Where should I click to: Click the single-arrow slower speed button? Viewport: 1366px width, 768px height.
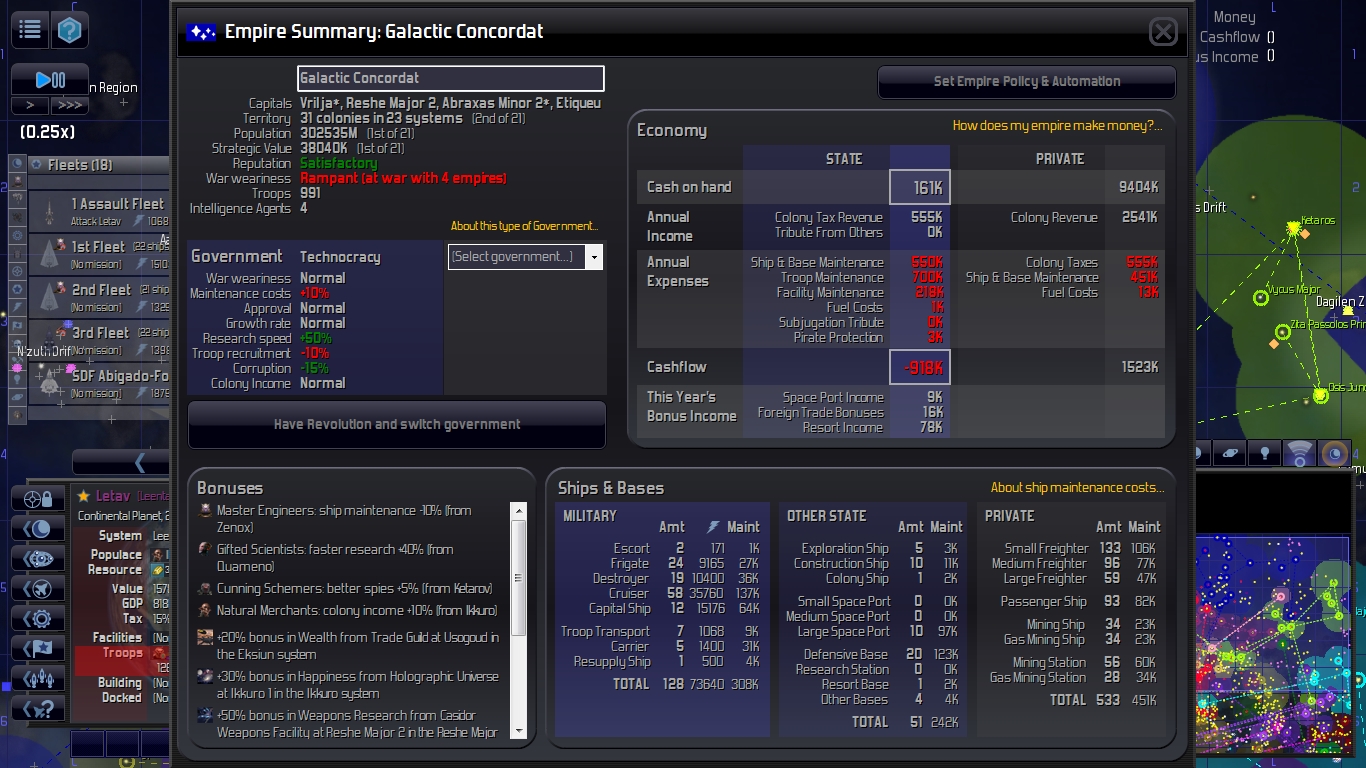pos(30,105)
